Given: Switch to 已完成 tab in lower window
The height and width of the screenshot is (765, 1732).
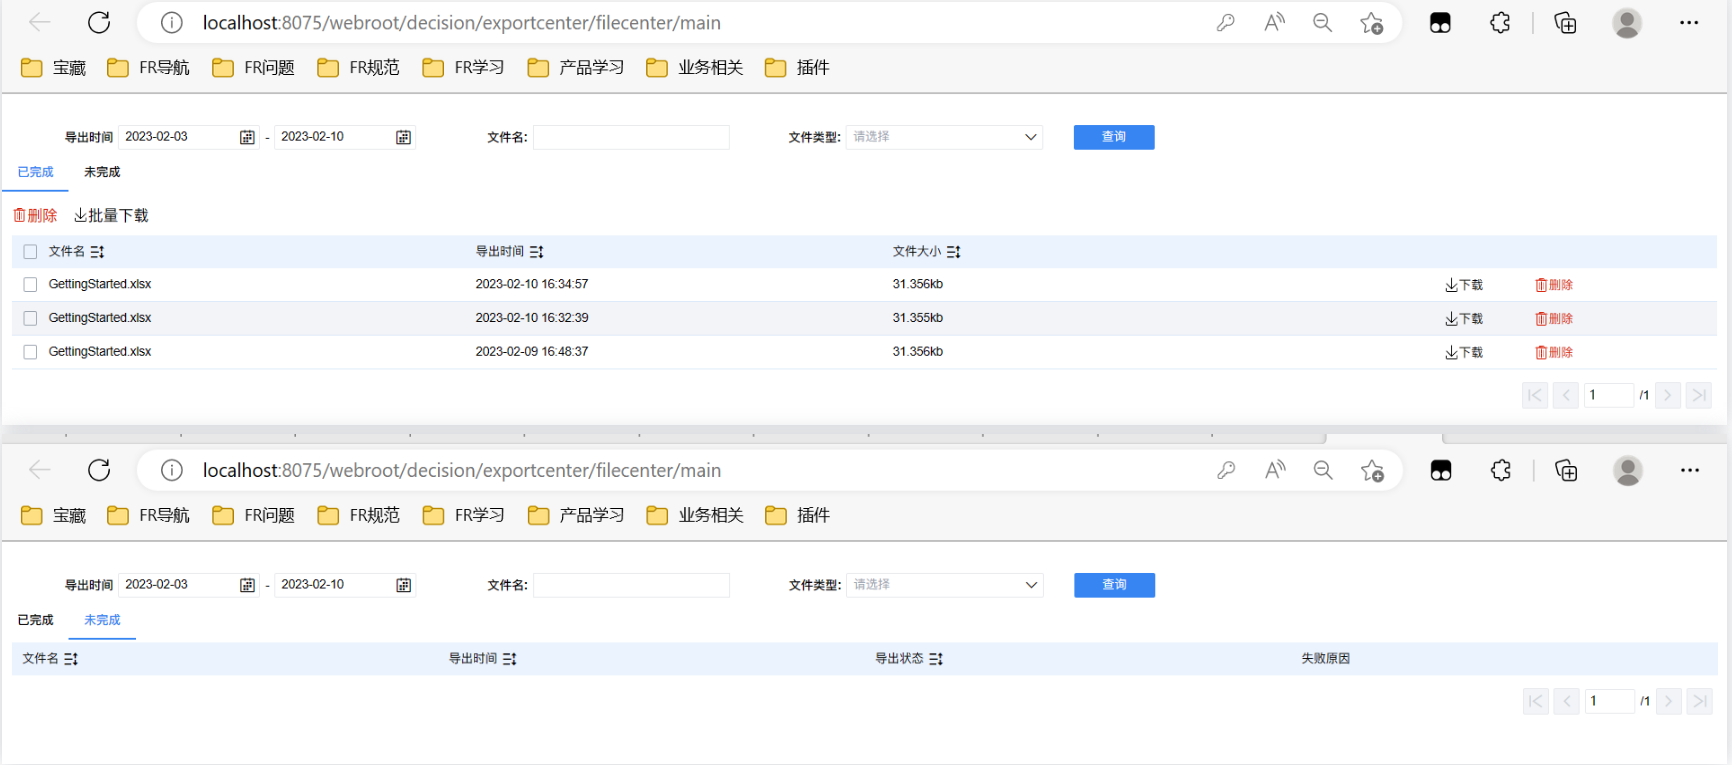Looking at the screenshot, I should (x=35, y=620).
